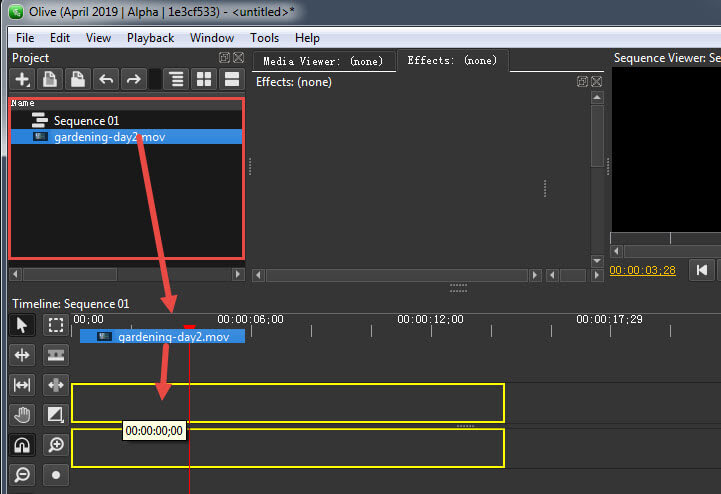The image size is (721, 494).
Task: Open the Help menu
Action: pyautogui.click(x=307, y=38)
